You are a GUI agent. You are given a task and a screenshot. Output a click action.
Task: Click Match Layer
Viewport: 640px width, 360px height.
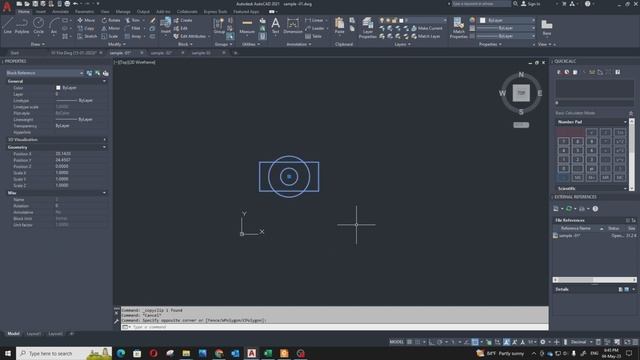pyautogui.click(x=426, y=36)
